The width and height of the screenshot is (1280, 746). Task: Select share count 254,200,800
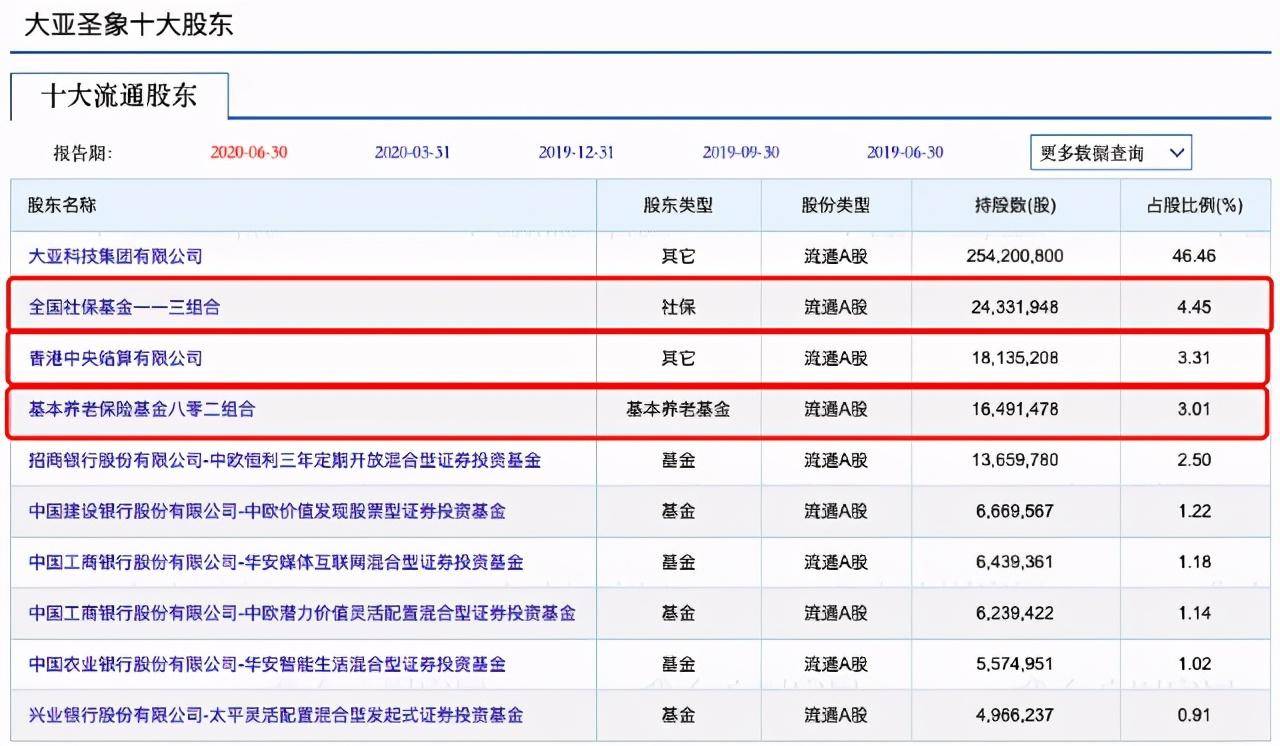coord(1015,256)
